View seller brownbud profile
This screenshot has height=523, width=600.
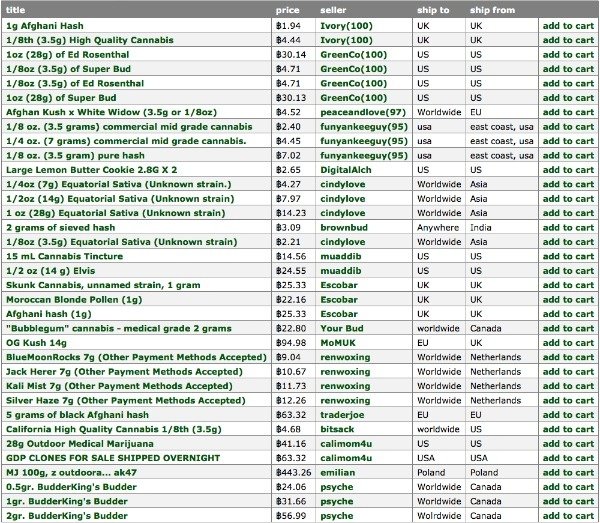point(344,228)
